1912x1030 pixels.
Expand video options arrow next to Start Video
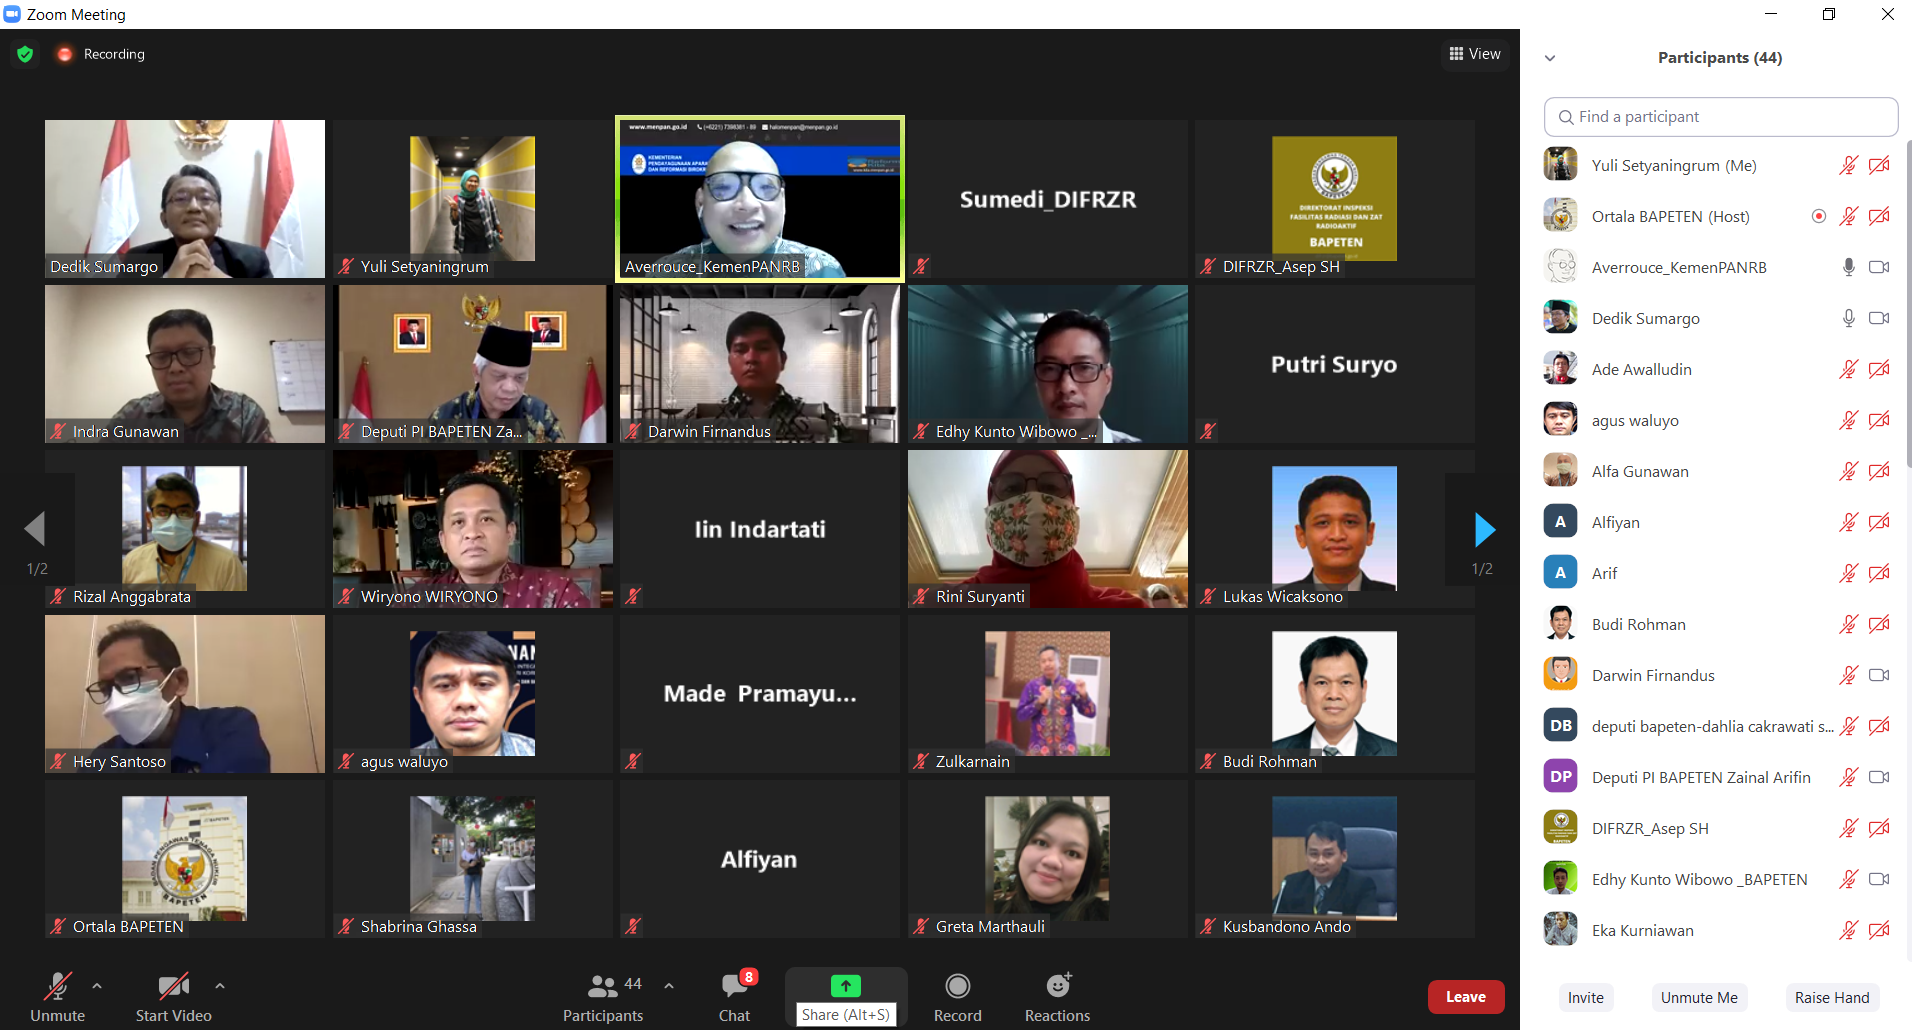219,986
